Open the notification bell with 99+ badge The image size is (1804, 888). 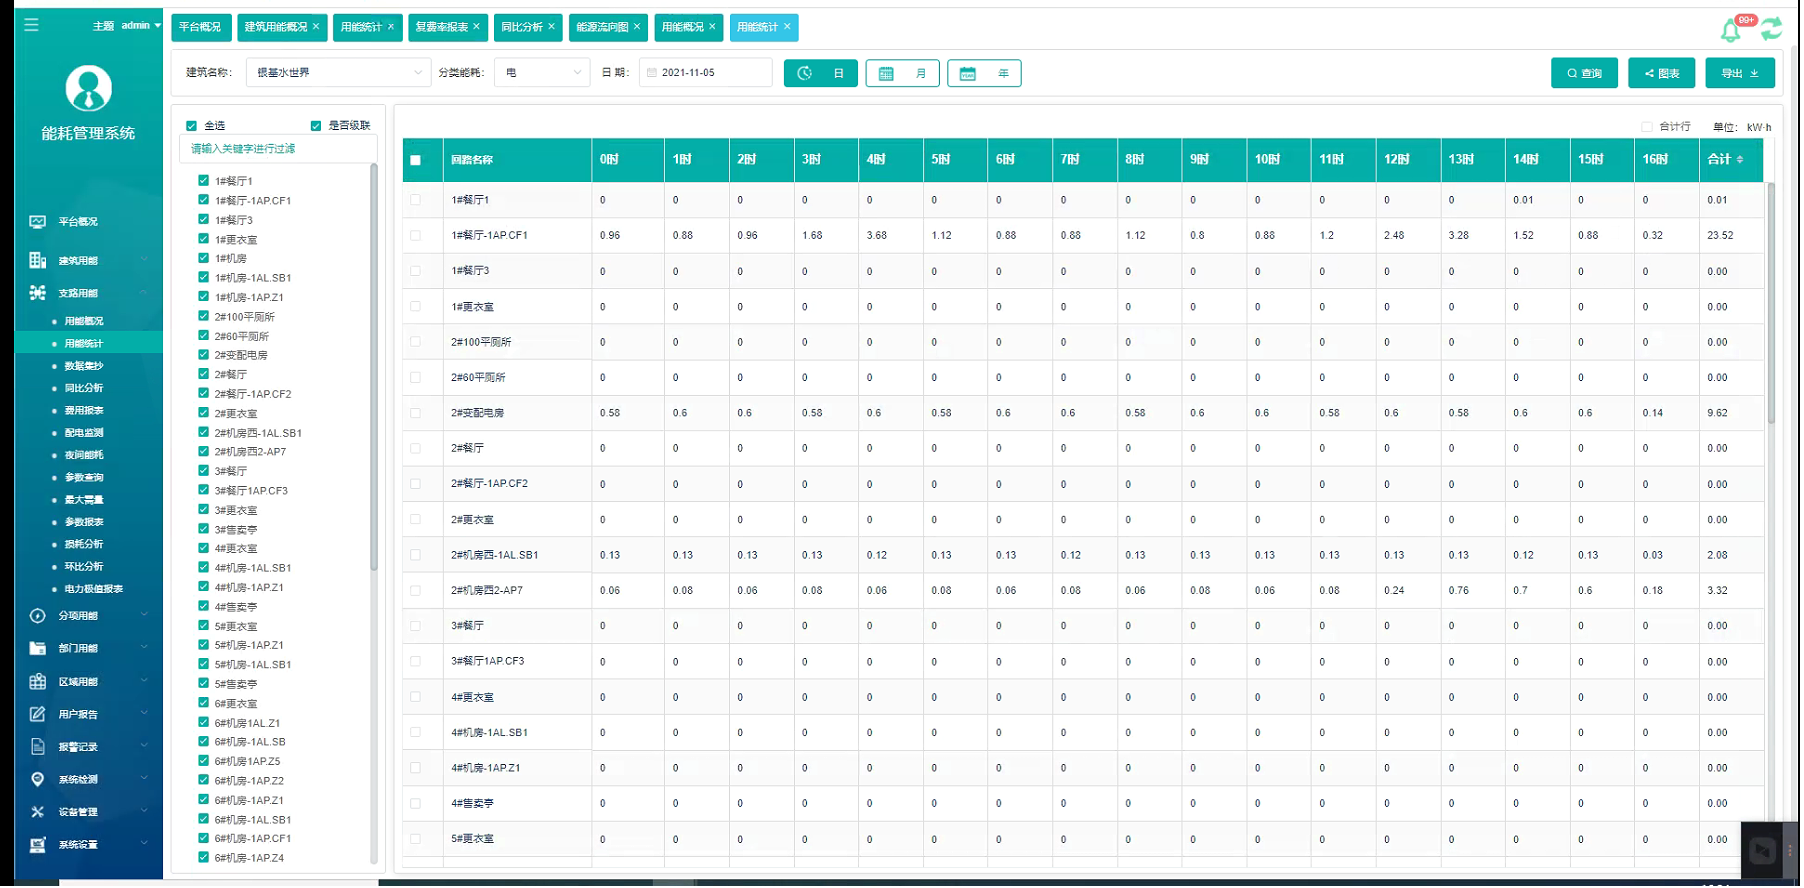click(x=1730, y=31)
